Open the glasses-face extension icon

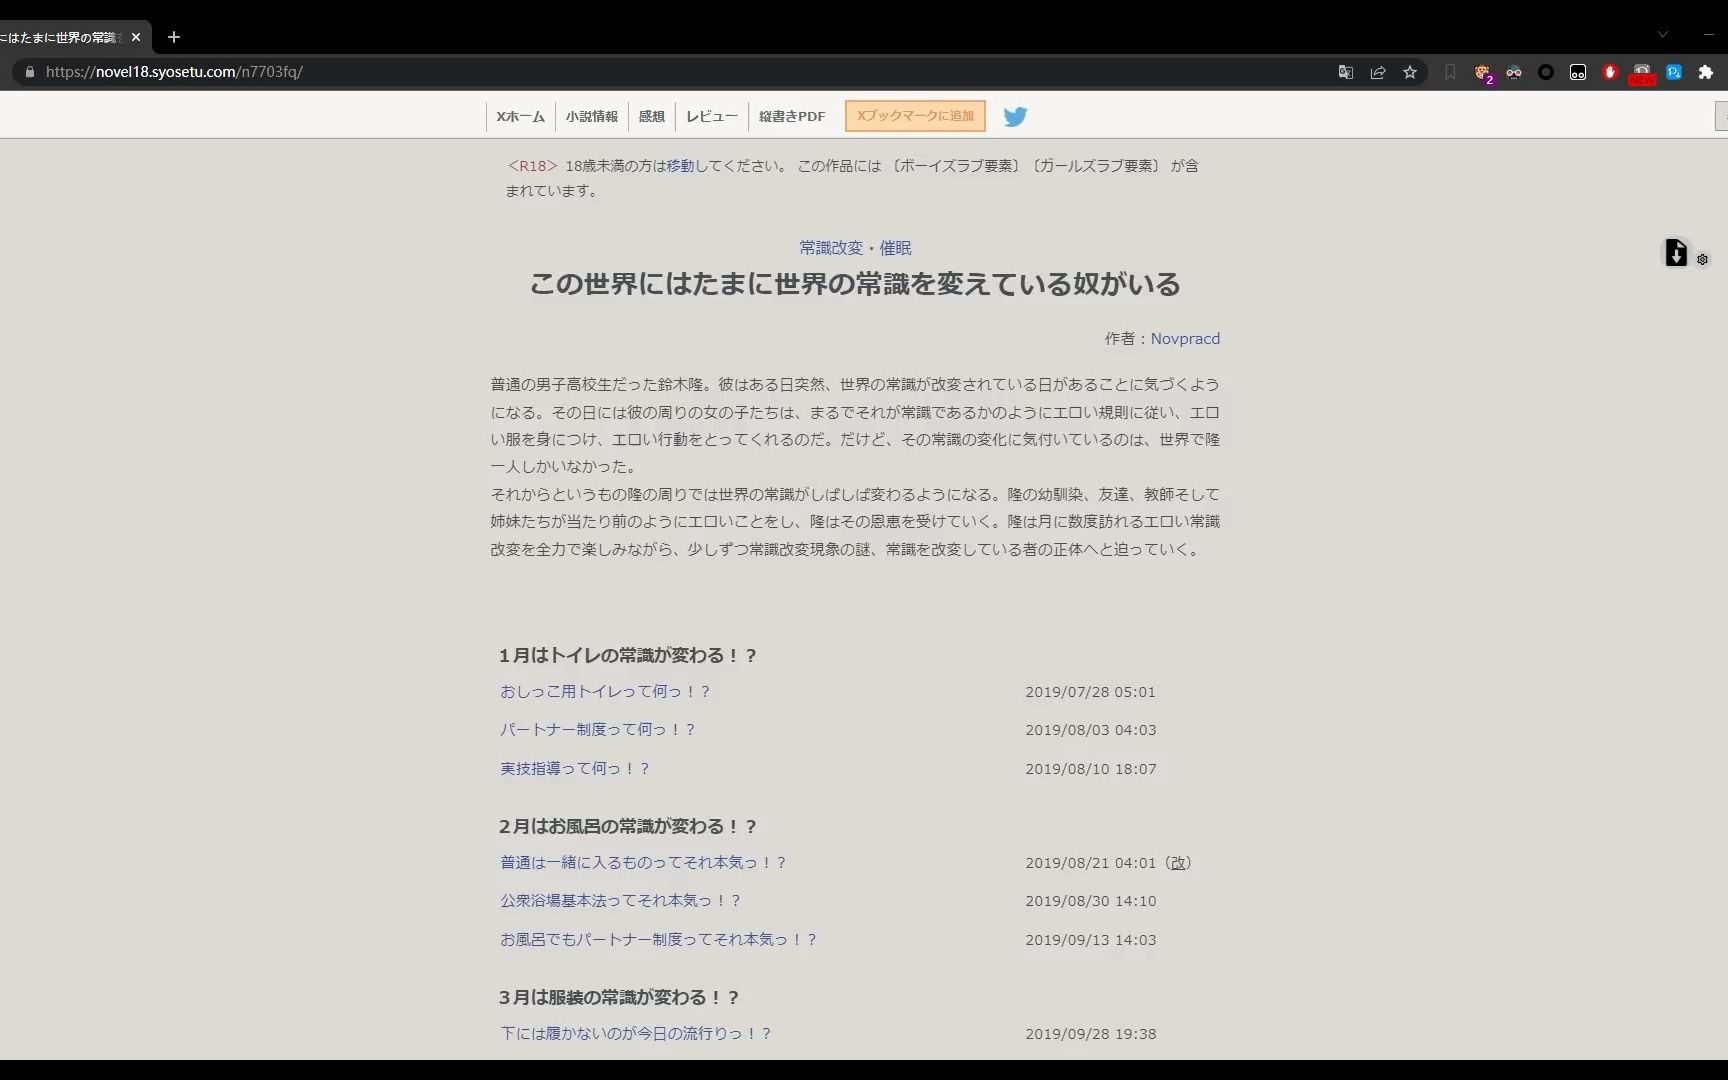click(x=1514, y=72)
